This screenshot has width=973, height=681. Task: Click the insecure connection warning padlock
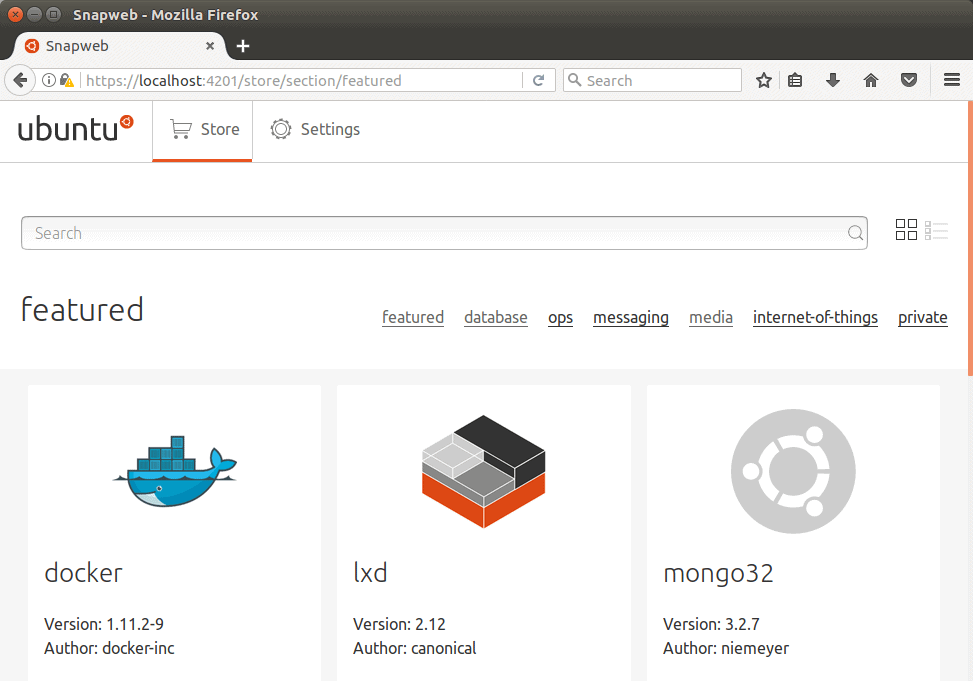coord(66,80)
